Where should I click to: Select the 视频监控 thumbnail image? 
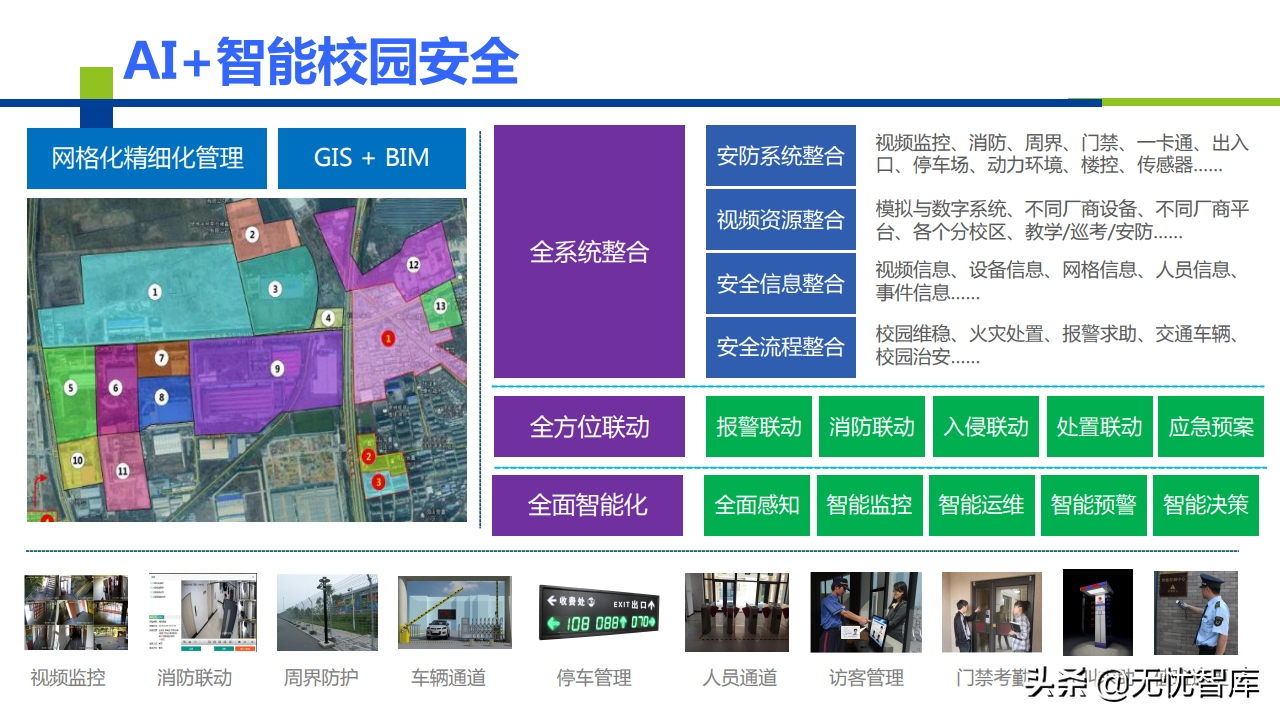(75, 611)
